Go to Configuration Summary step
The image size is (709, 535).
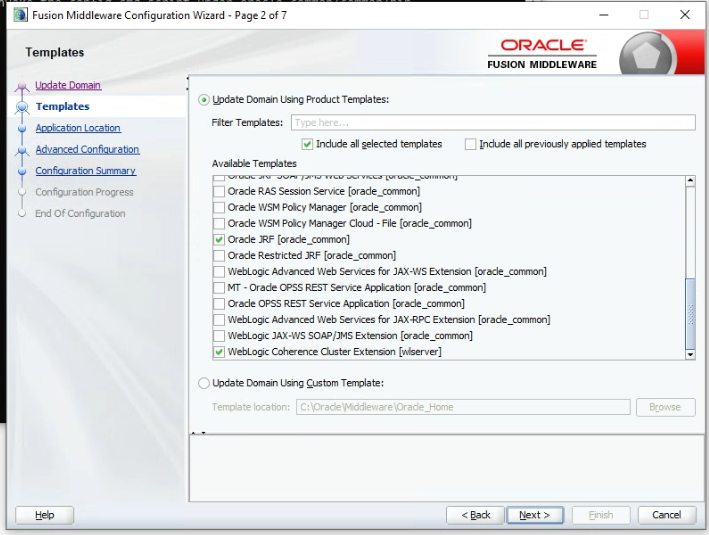[x=85, y=170]
